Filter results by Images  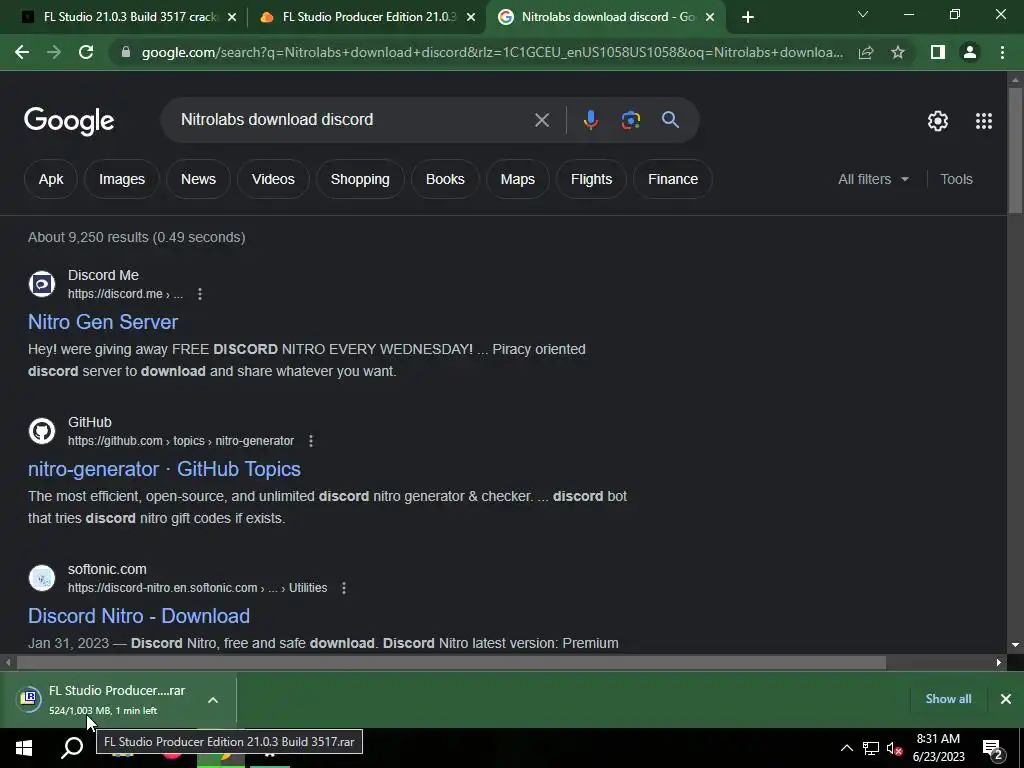(122, 179)
